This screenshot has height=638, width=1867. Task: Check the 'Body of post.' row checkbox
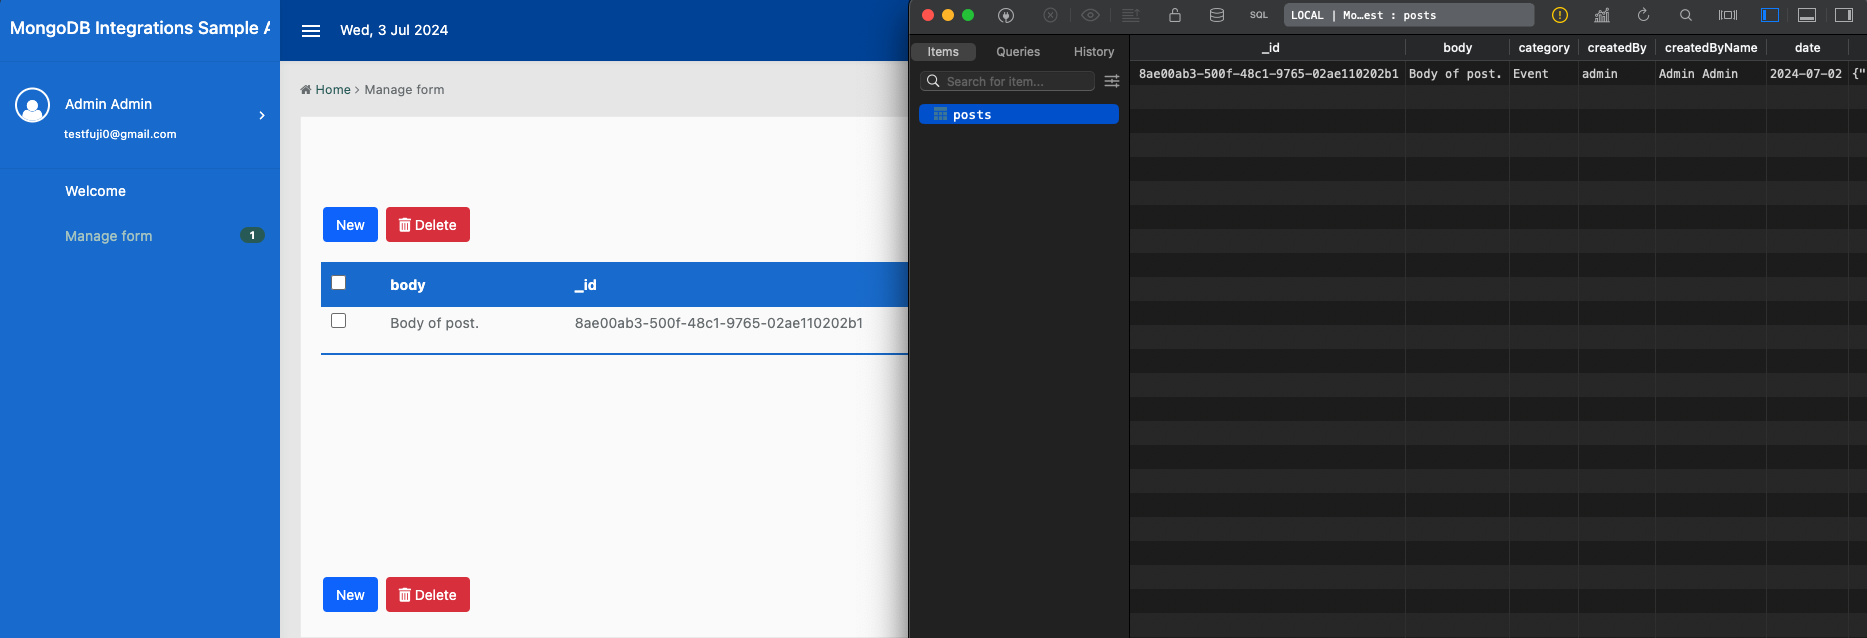coord(339,321)
